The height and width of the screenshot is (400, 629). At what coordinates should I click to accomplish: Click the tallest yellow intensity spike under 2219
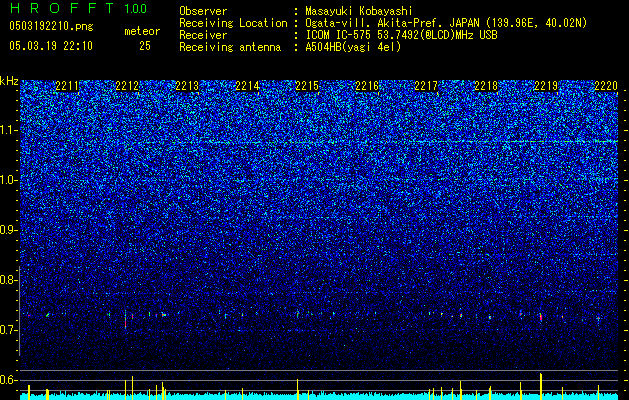click(541, 386)
